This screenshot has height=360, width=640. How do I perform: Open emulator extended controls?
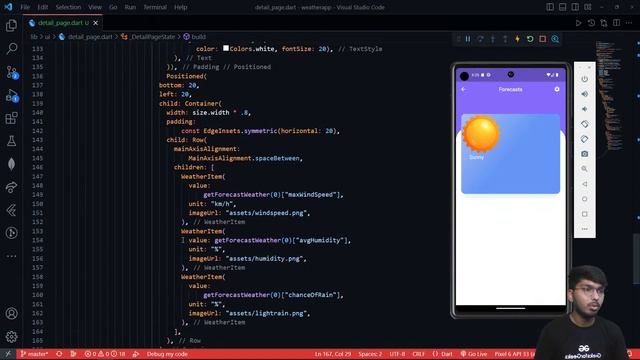584,229
